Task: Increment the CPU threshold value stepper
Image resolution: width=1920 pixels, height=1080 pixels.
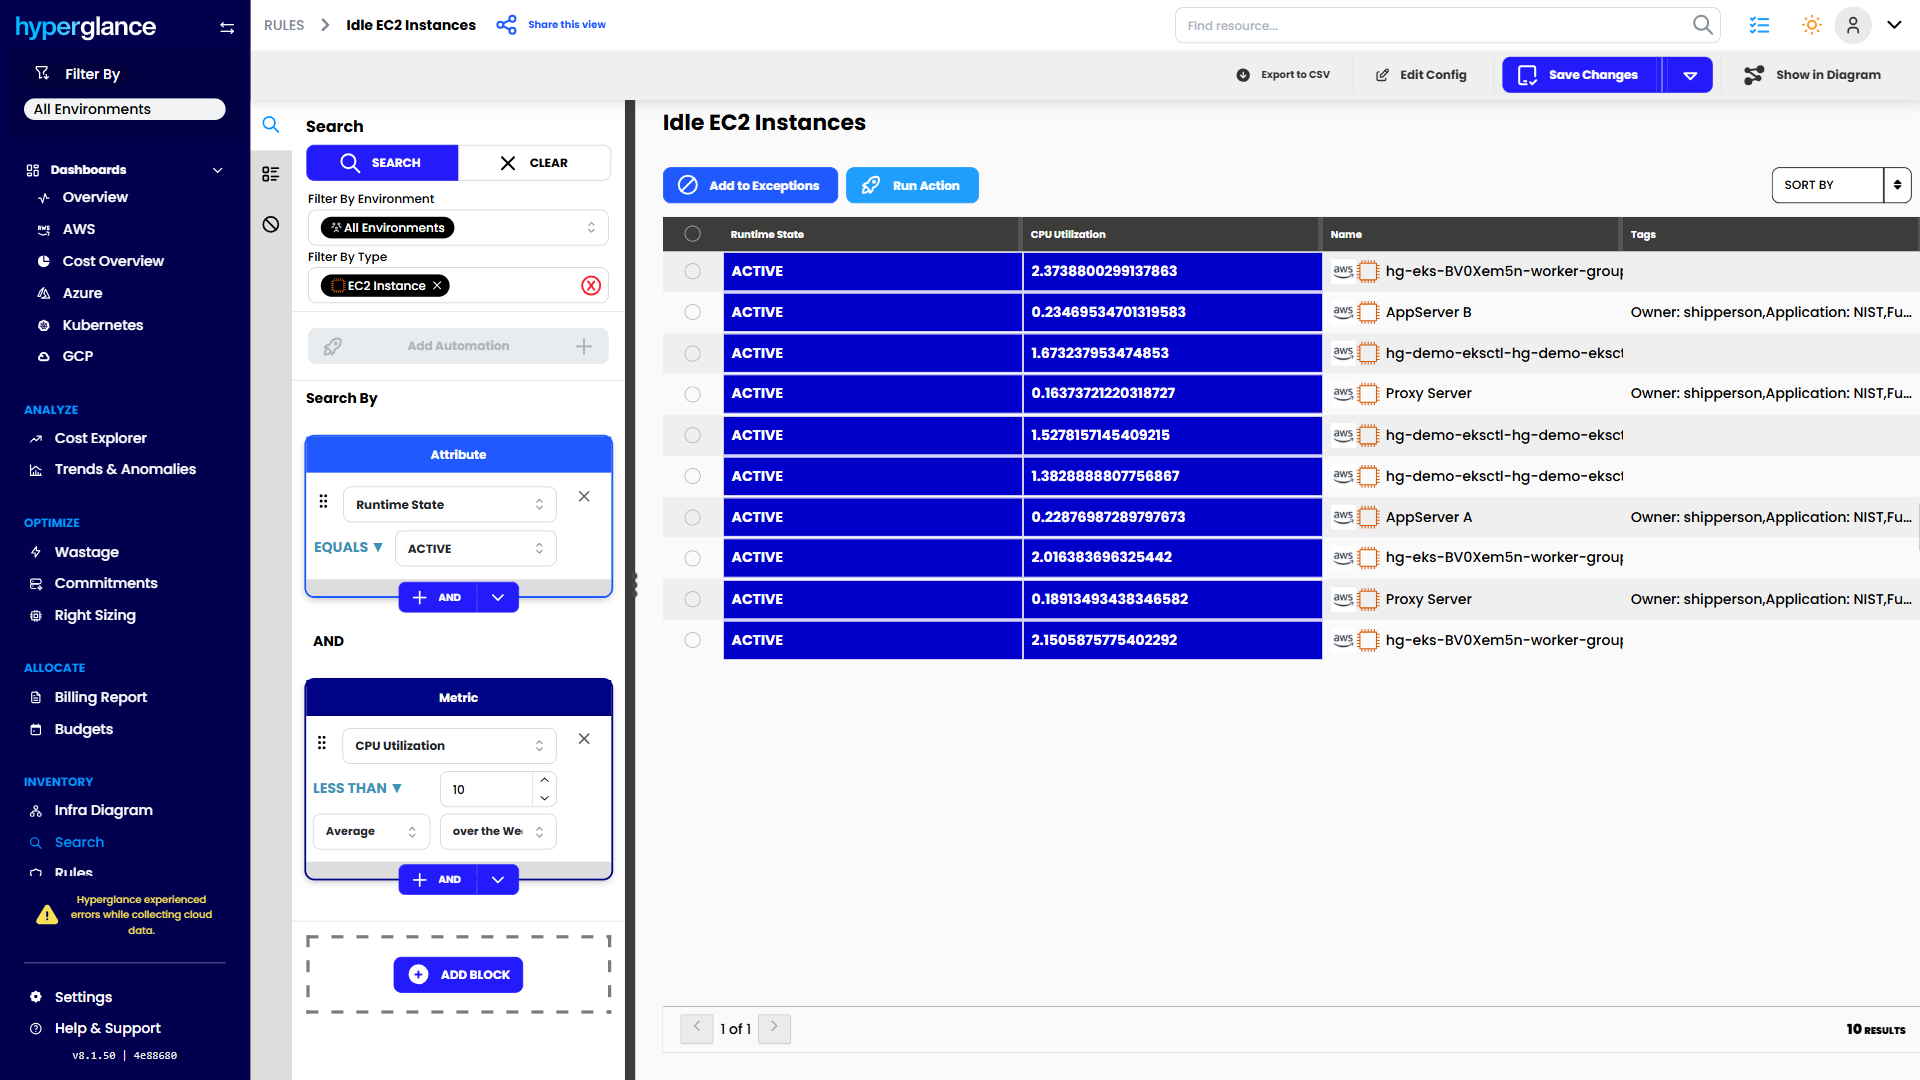Action: (544, 780)
